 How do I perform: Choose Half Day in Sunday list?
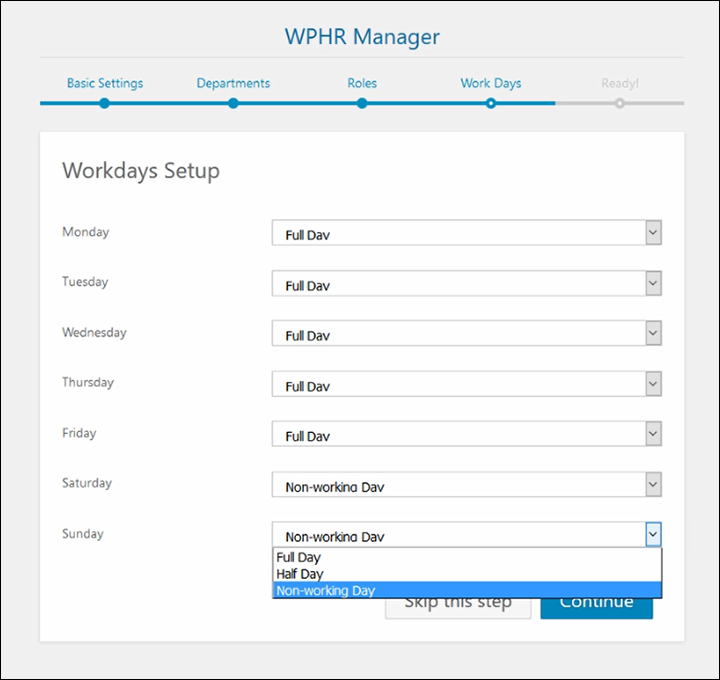pyautogui.click(x=467, y=573)
